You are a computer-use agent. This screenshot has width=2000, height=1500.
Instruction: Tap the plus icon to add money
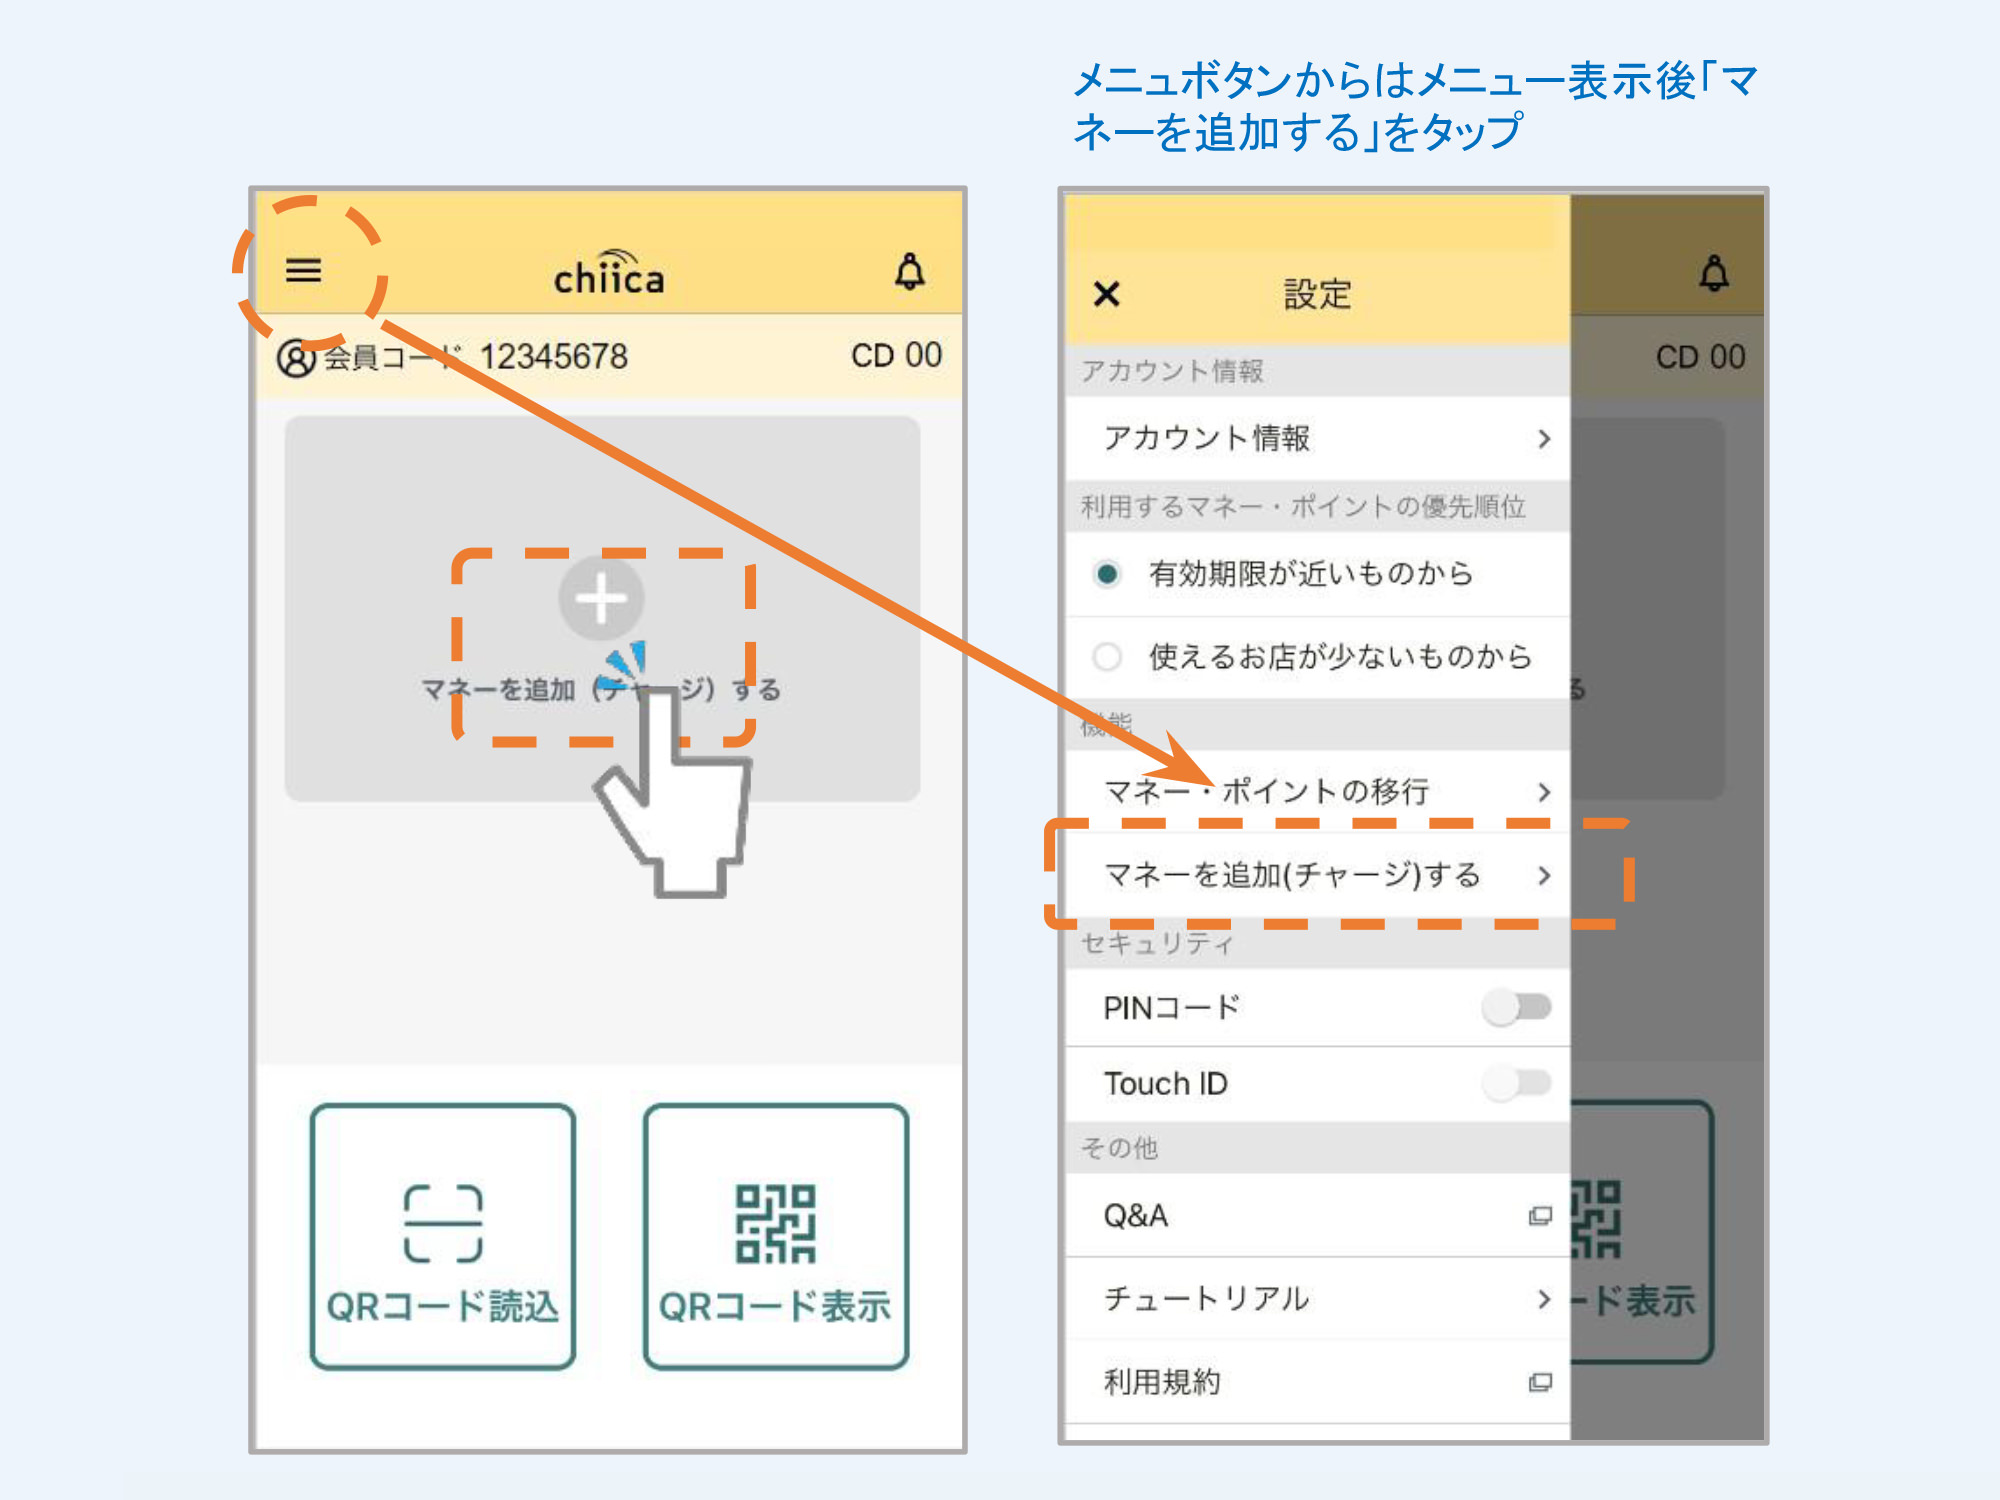[x=600, y=599]
